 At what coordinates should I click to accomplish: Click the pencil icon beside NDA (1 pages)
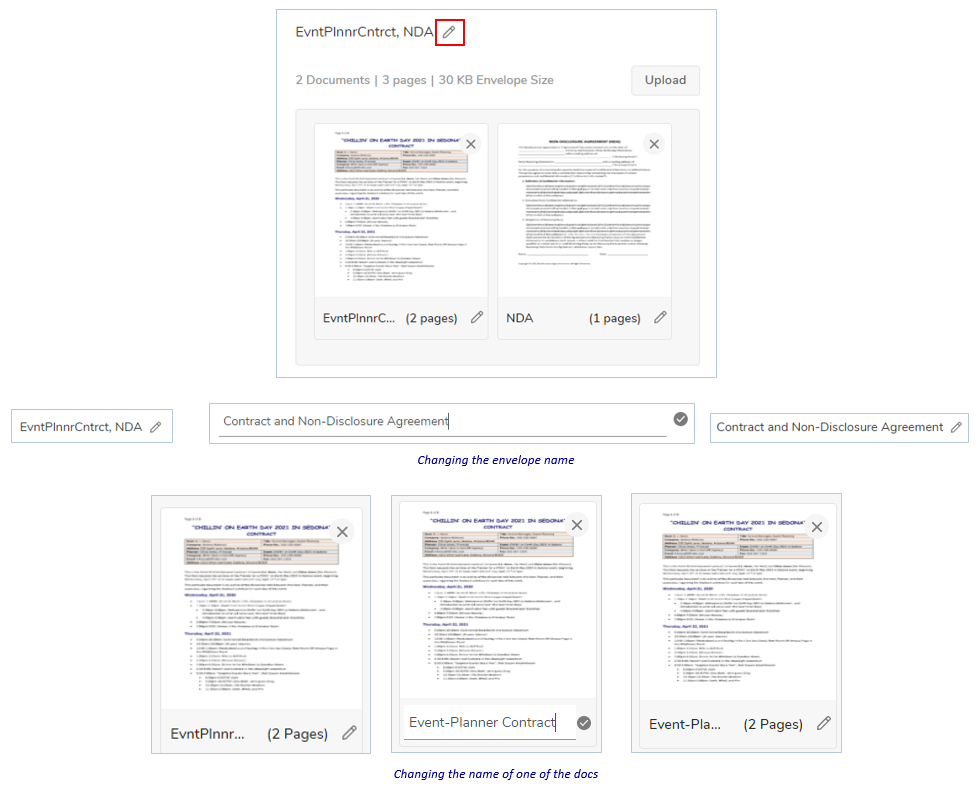[660, 318]
